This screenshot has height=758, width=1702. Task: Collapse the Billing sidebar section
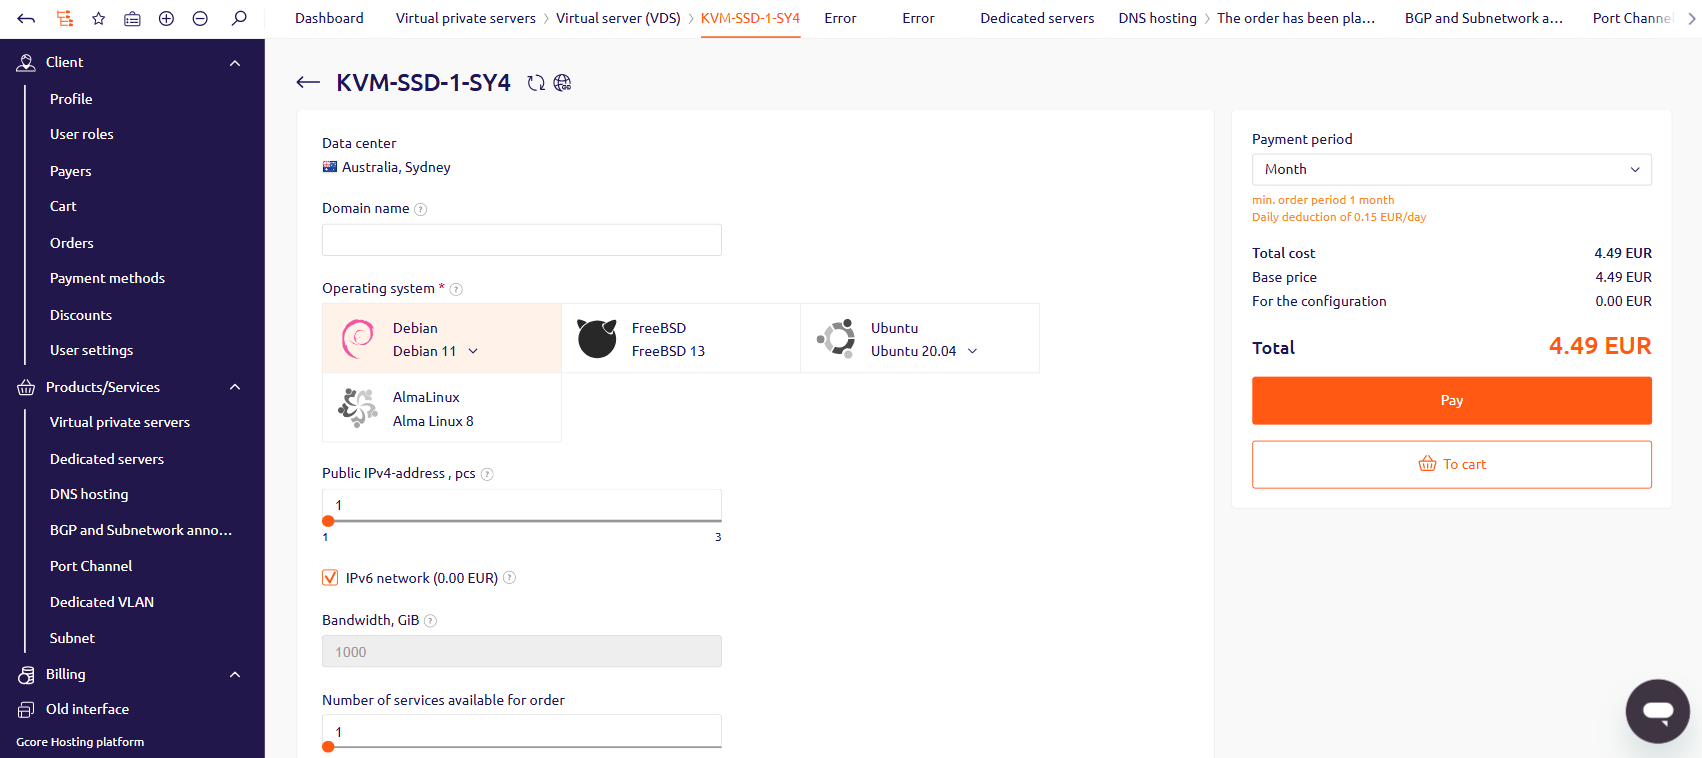pyautogui.click(x=235, y=675)
